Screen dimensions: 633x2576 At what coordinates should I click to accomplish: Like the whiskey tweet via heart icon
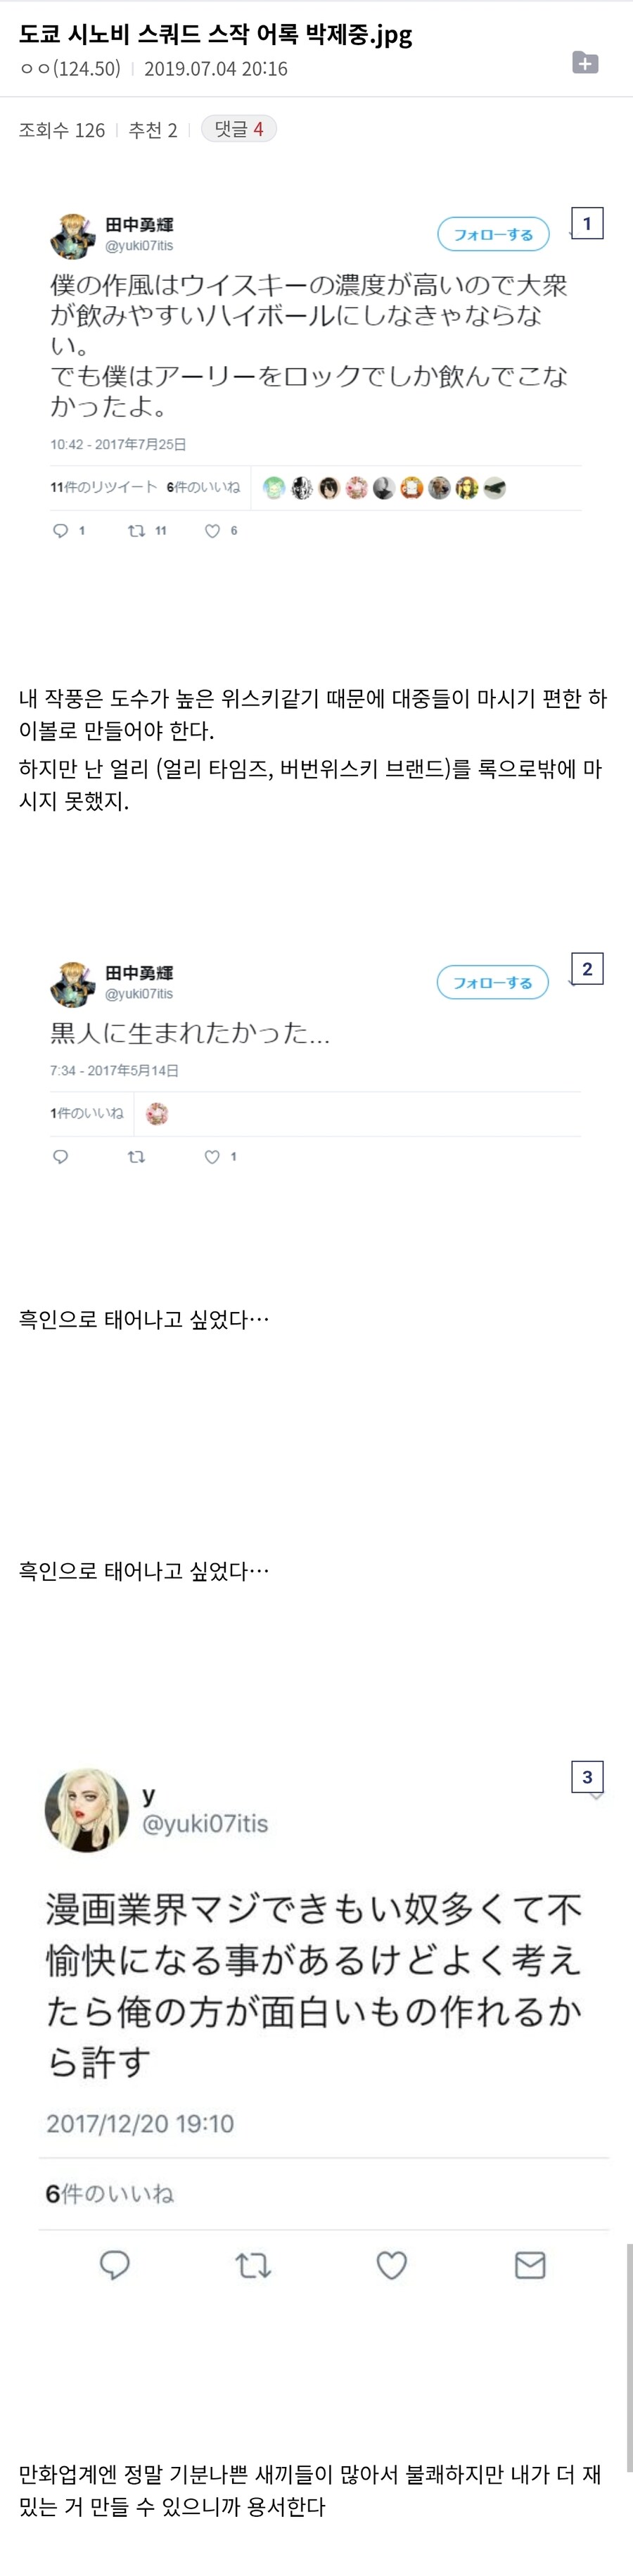(213, 530)
